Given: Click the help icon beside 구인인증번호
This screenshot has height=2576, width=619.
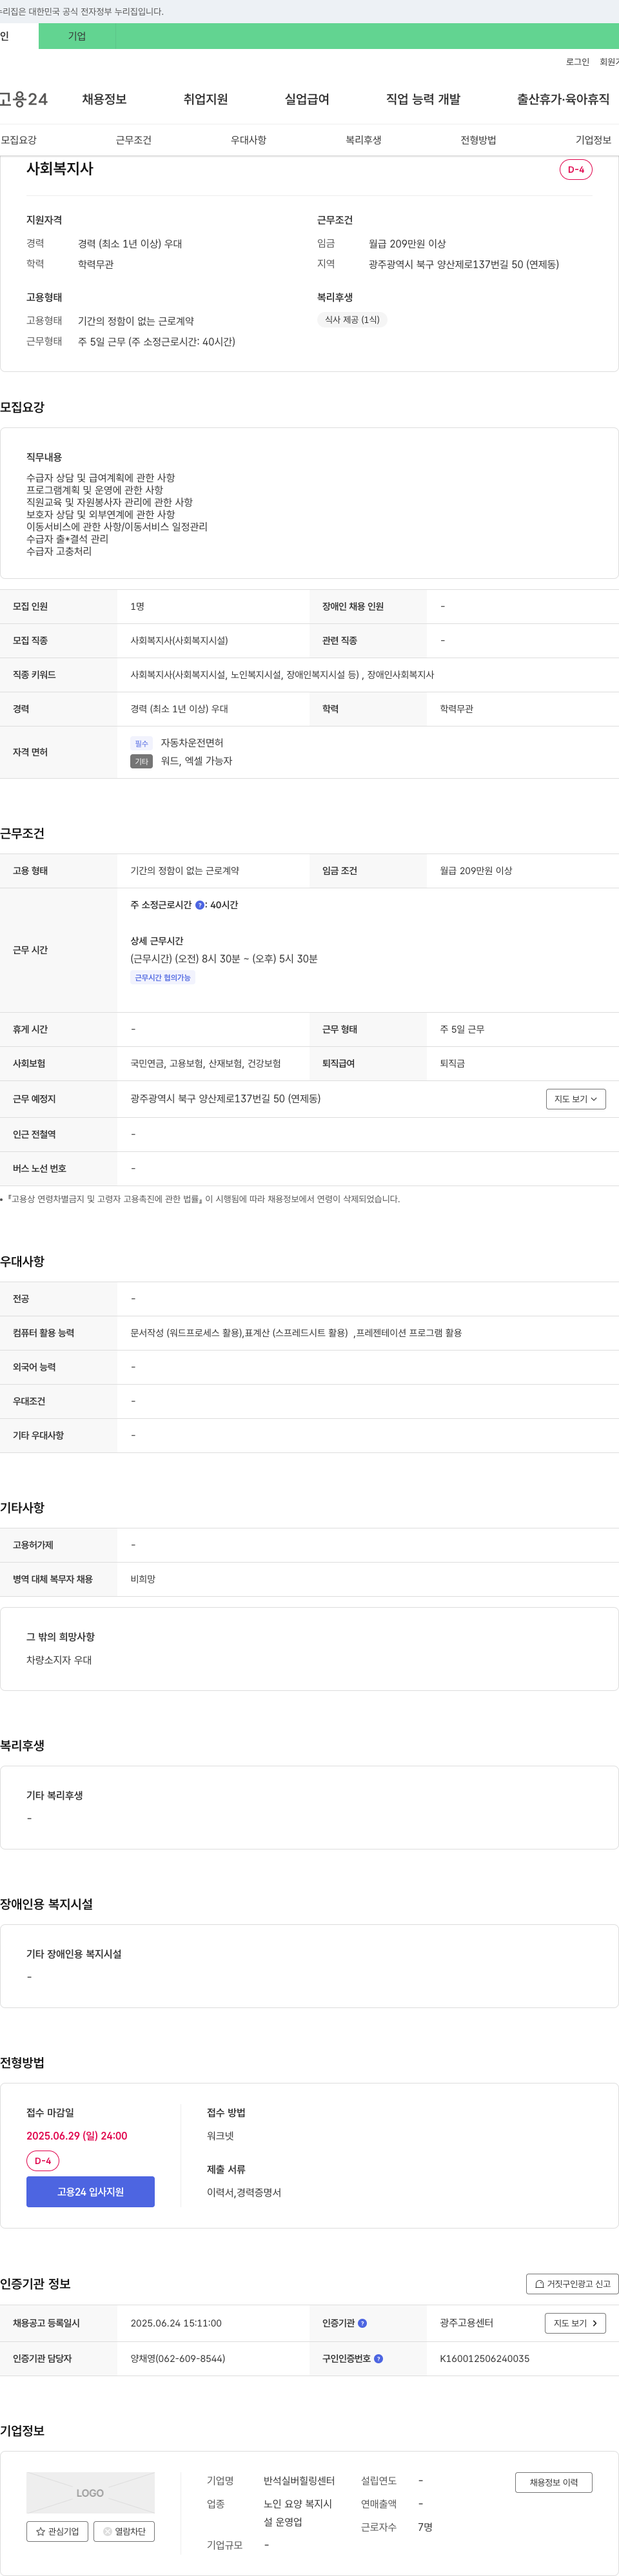Looking at the screenshot, I should 378,2358.
